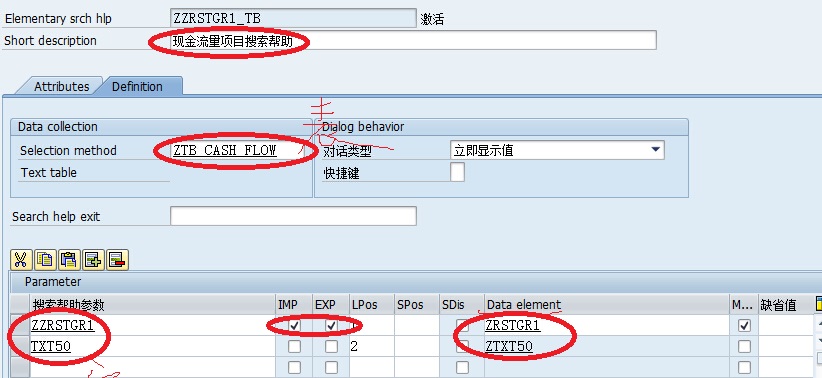The width and height of the screenshot is (822, 378).
Task: Switch to the Attributes tab
Action: [61, 87]
